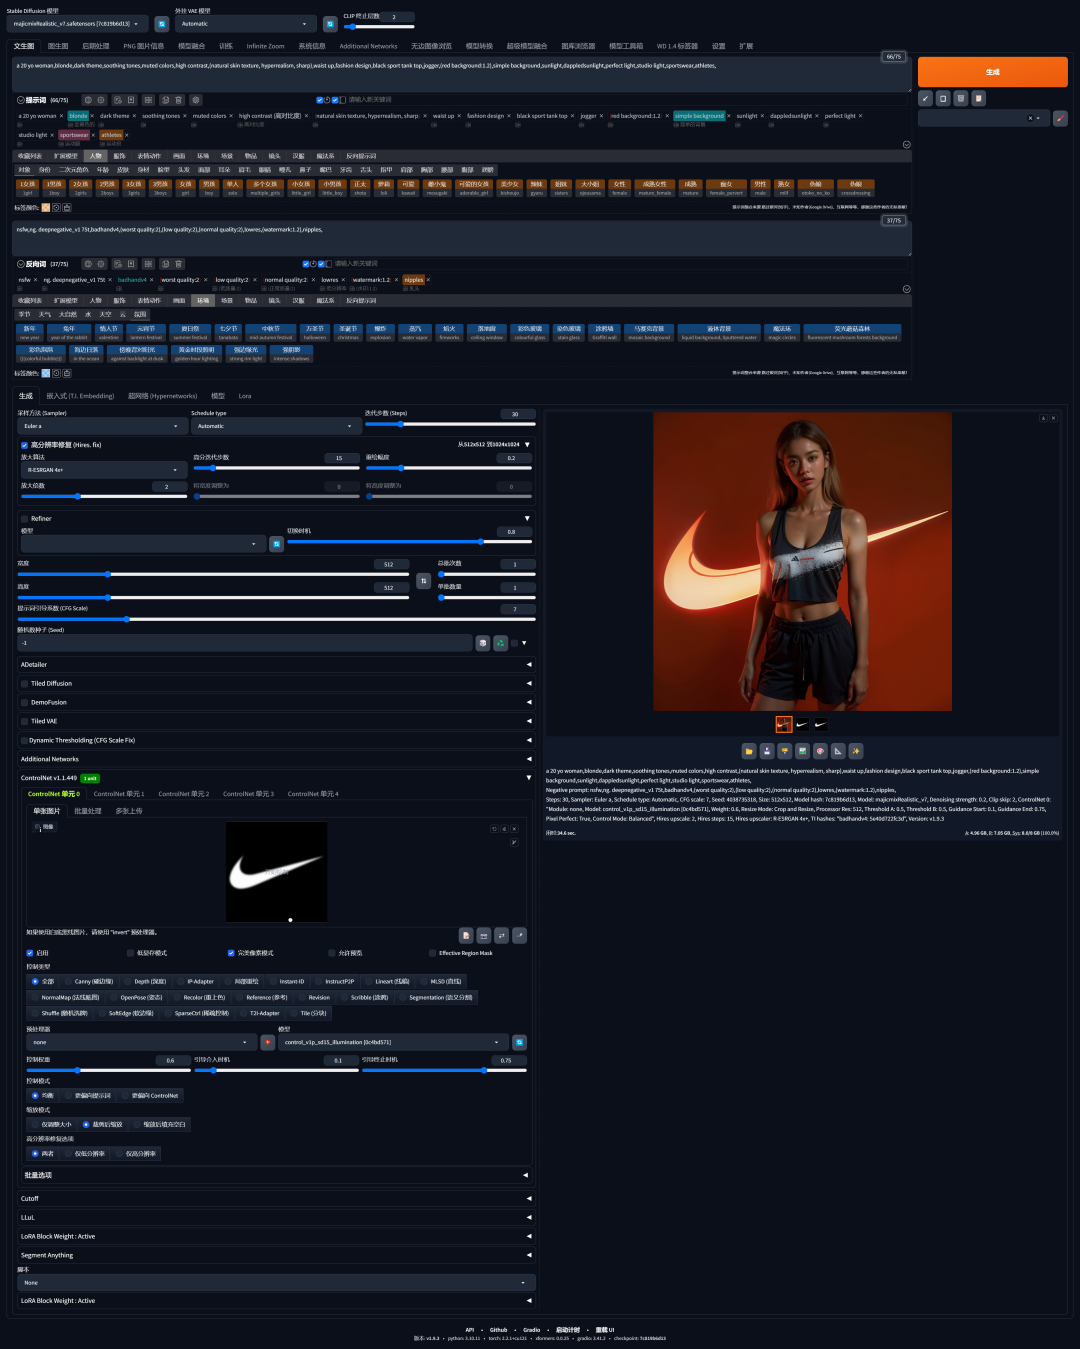This screenshot has height=1349, width=1080.
Task: Click inside the negative prompt text area
Action: click(x=462, y=238)
